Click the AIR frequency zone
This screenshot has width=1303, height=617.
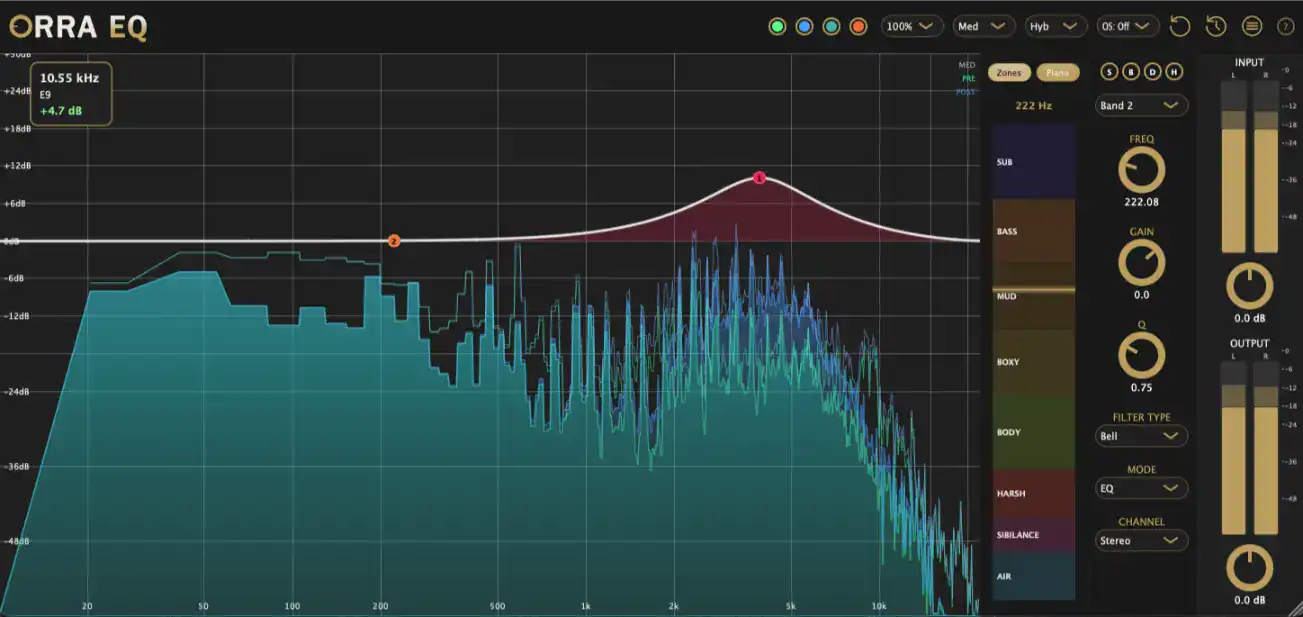point(1034,576)
